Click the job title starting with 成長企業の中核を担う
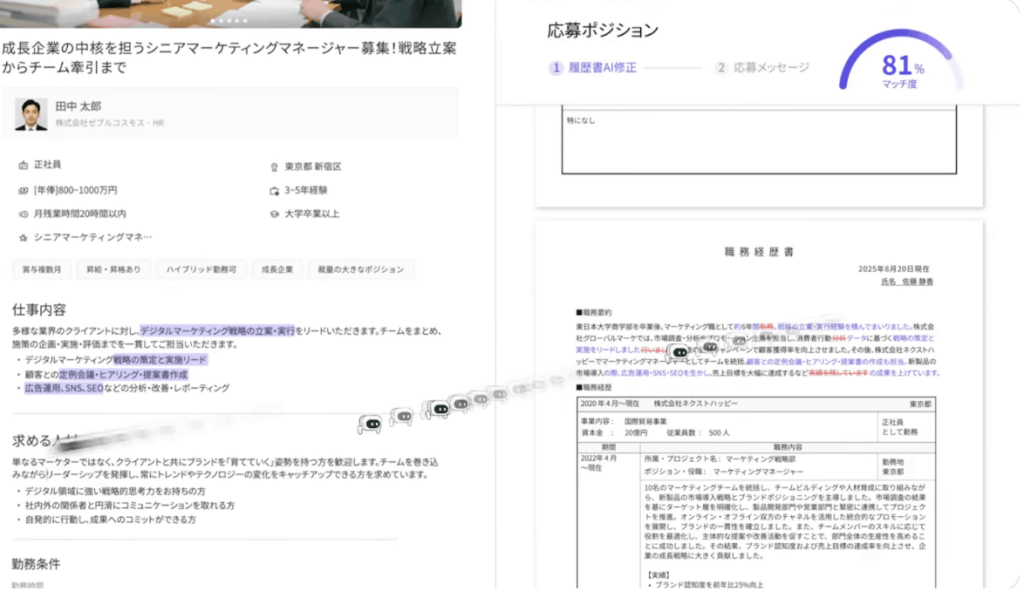The height and width of the screenshot is (591, 1024). [x=229, y=57]
